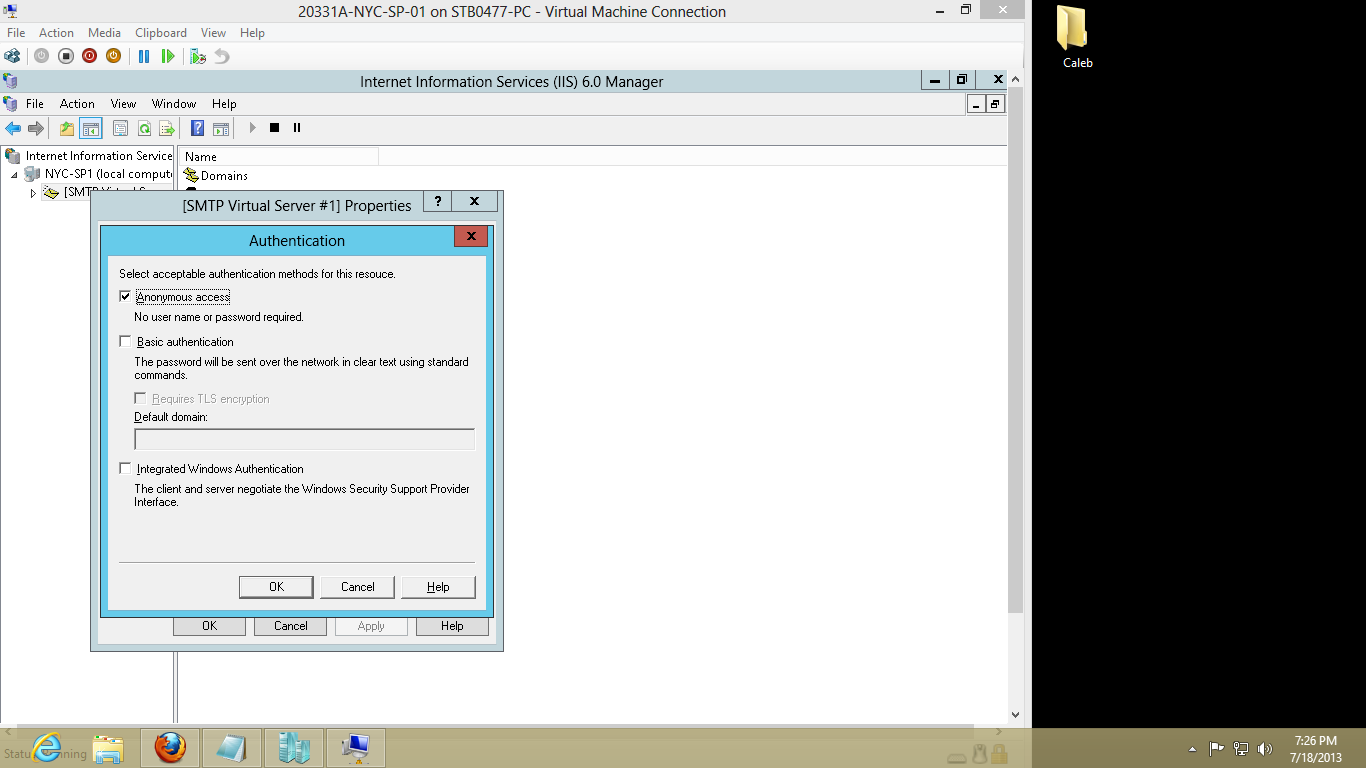Pause the virtual machine with blue pause icon

coord(144,56)
